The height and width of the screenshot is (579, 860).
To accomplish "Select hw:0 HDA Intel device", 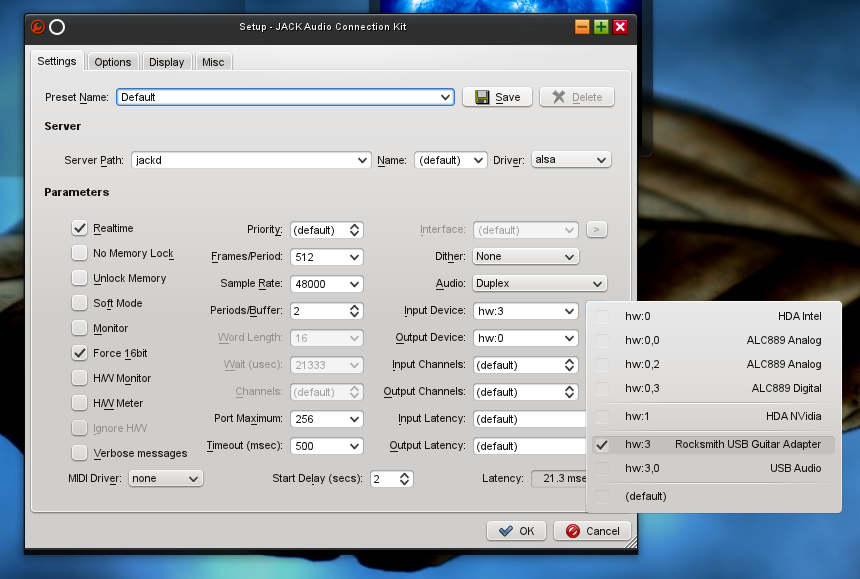I will [713, 316].
